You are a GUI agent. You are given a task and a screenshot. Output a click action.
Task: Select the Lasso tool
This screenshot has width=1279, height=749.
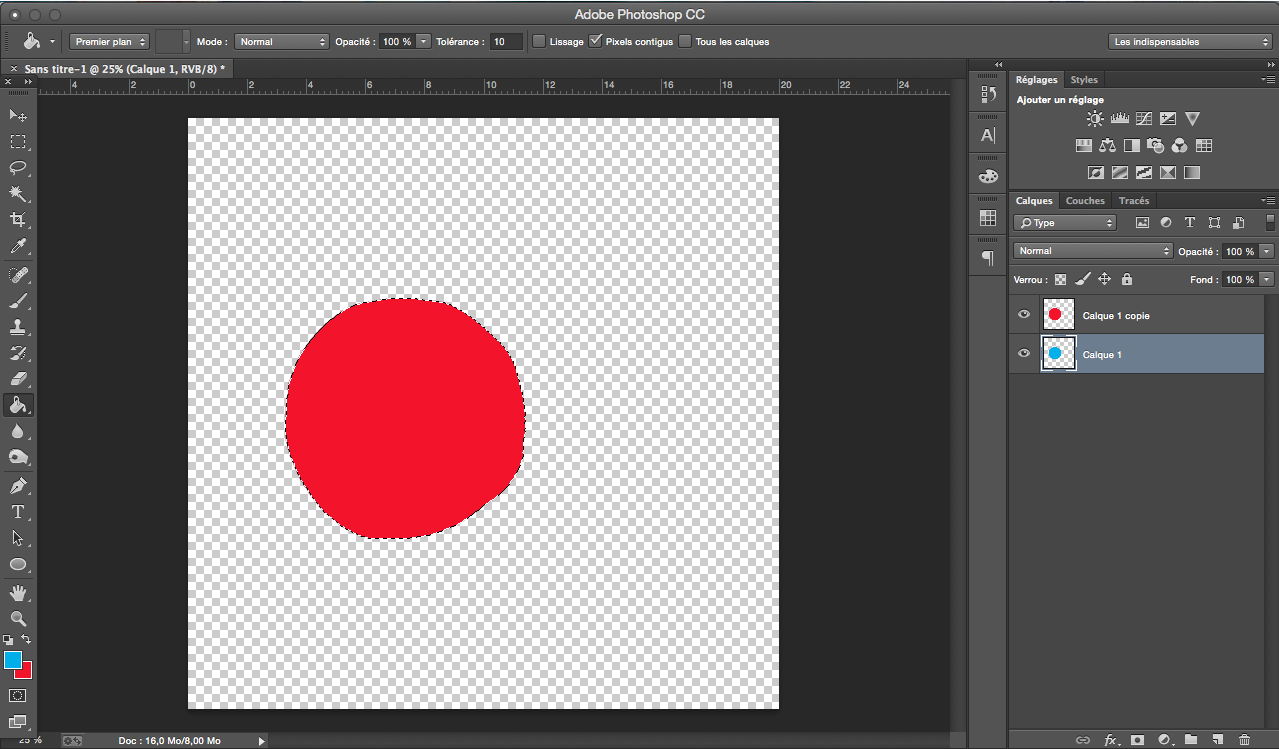coord(18,168)
